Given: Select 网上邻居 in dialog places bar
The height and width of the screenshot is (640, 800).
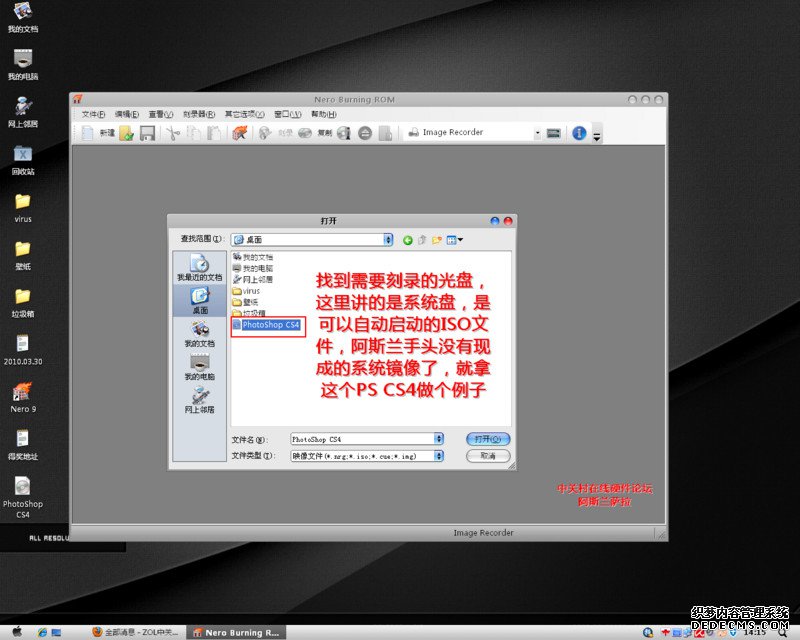Looking at the screenshot, I should coord(199,400).
